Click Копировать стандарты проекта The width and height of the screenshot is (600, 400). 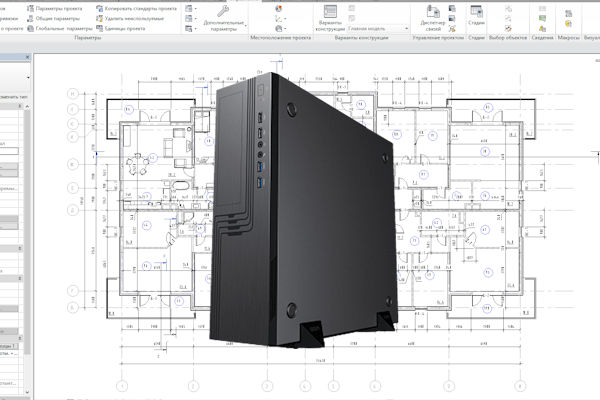tap(136, 8)
